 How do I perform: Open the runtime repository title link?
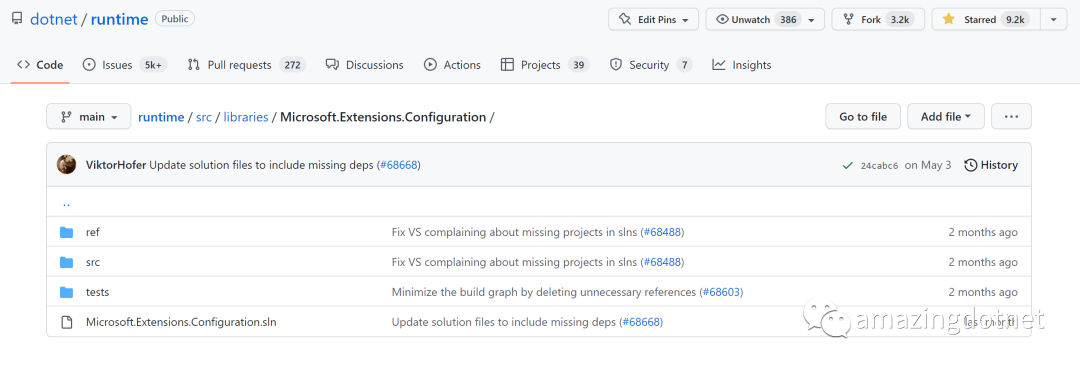click(119, 19)
